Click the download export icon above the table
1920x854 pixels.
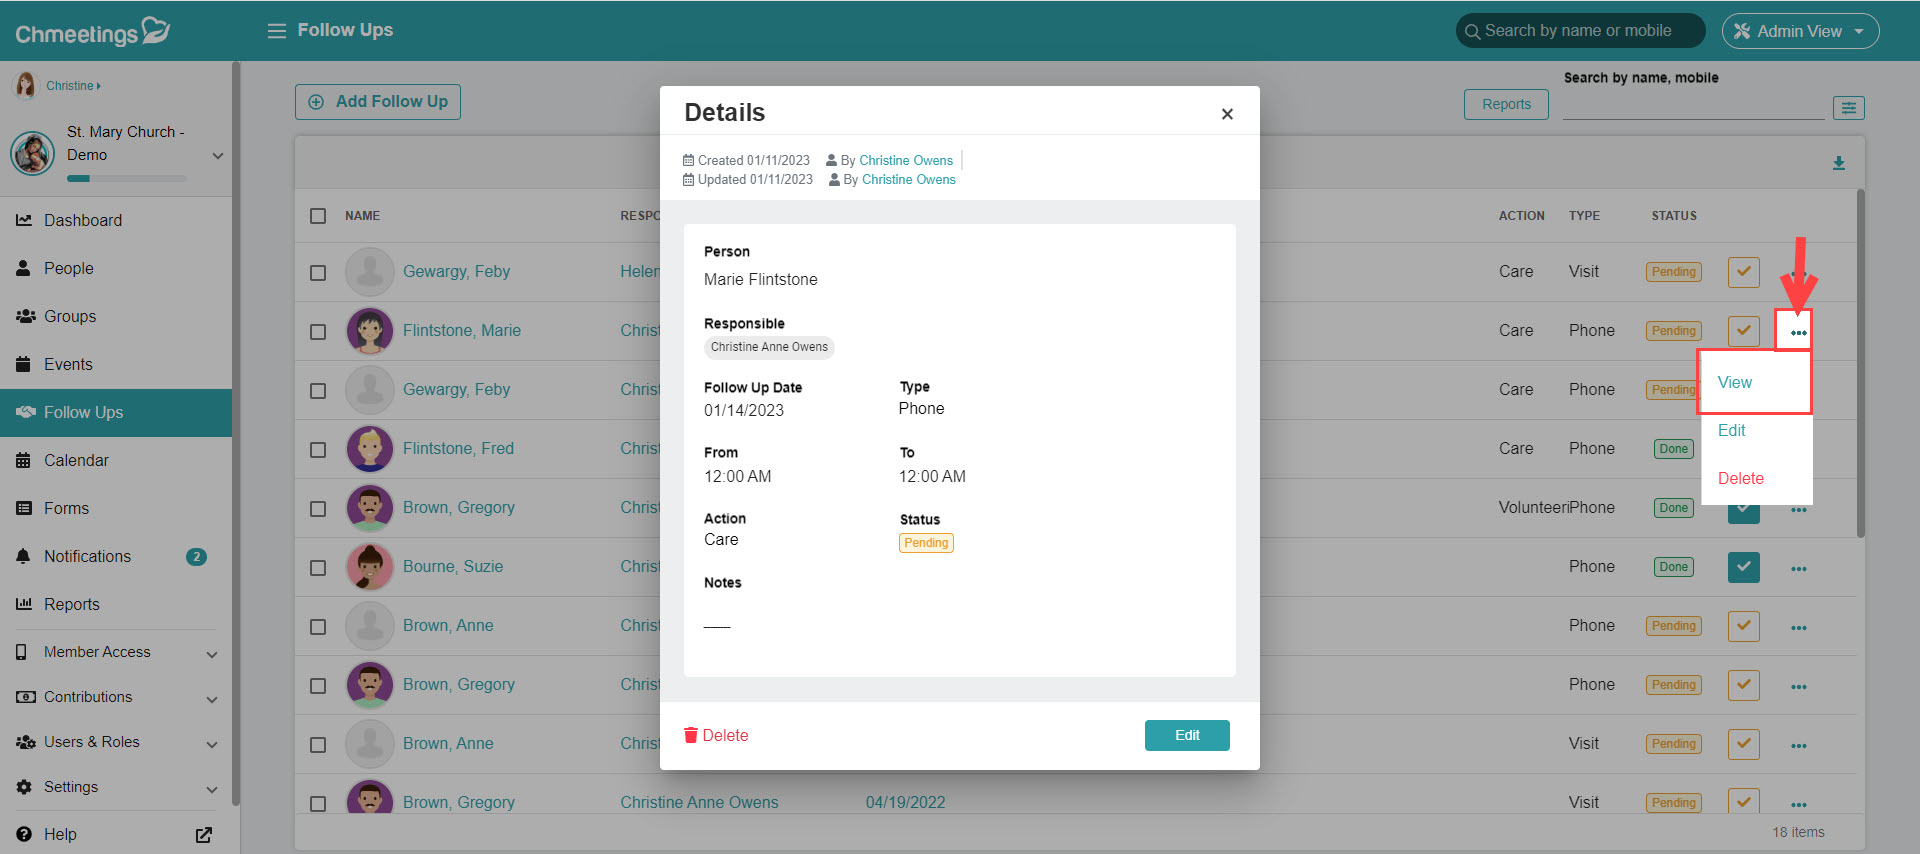(1838, 163)
